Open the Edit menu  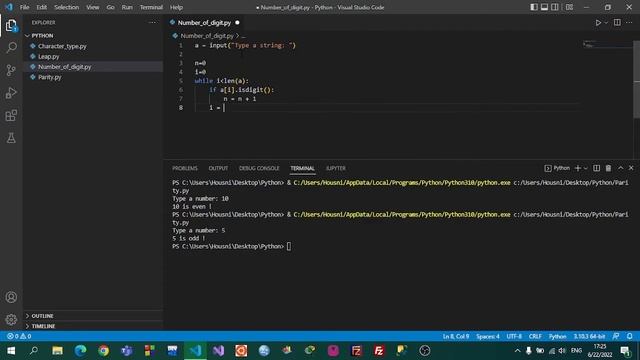point(42,7)
